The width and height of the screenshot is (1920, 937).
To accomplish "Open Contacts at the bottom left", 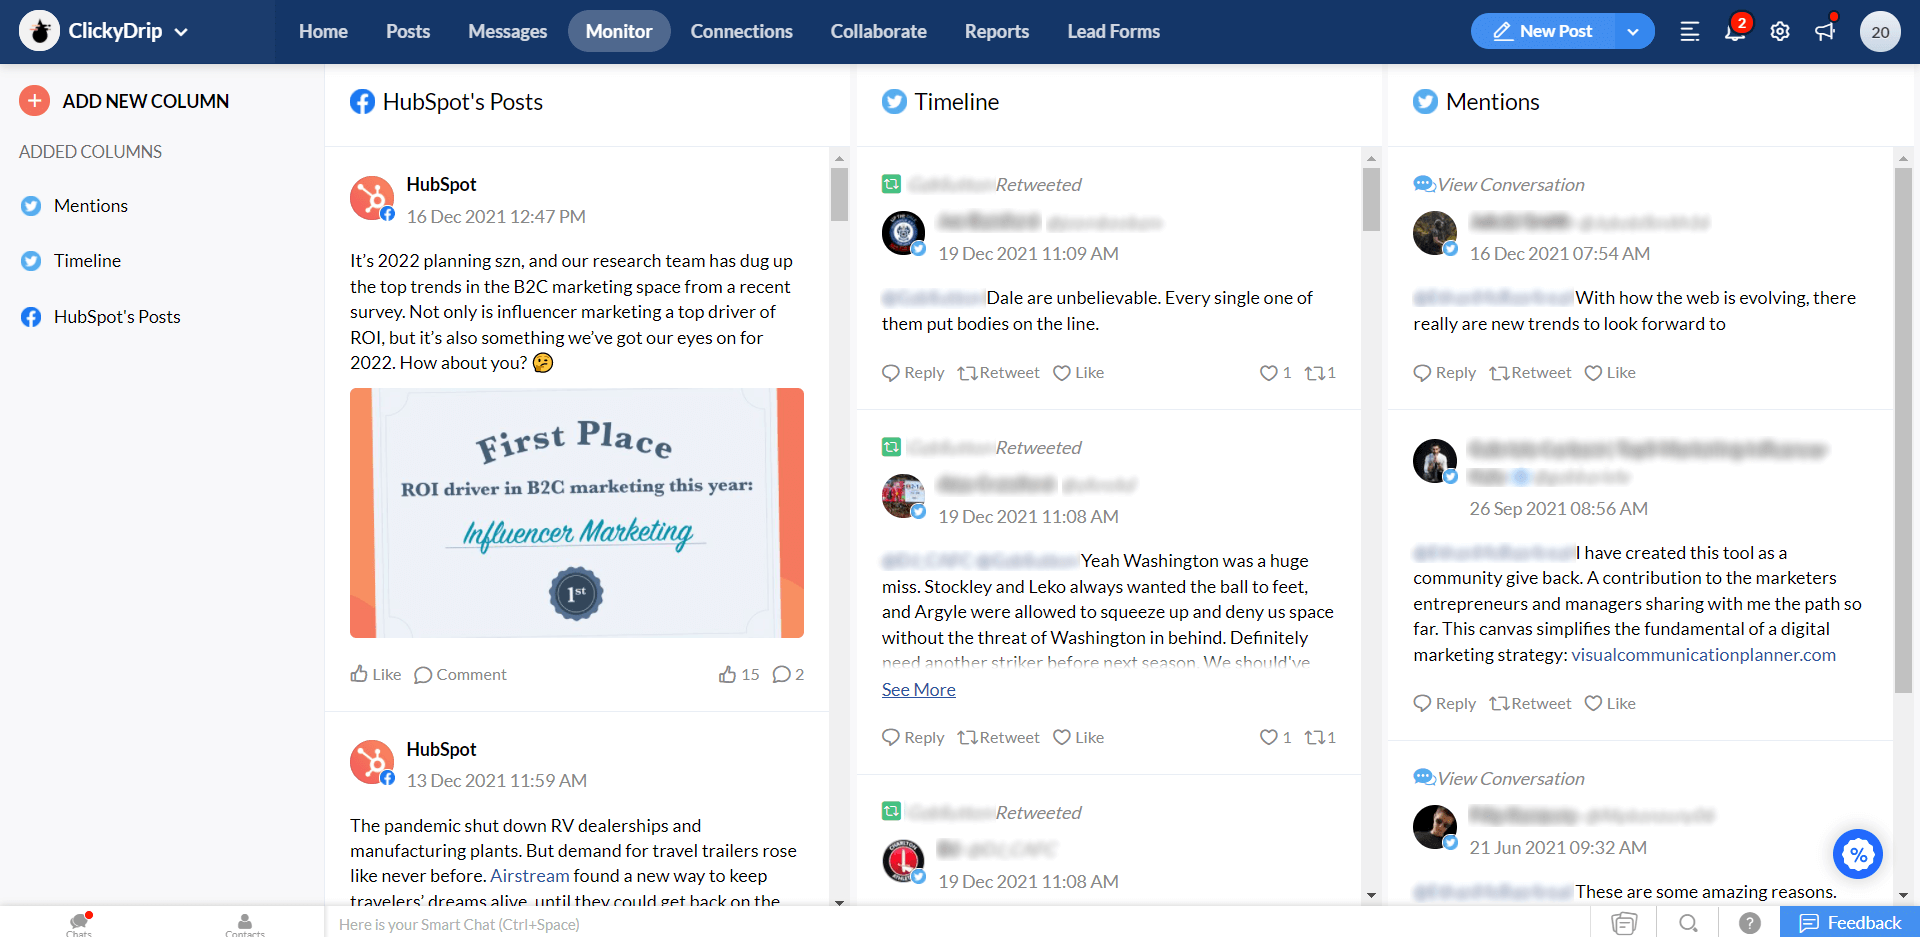I will click(x=245, y=923).
